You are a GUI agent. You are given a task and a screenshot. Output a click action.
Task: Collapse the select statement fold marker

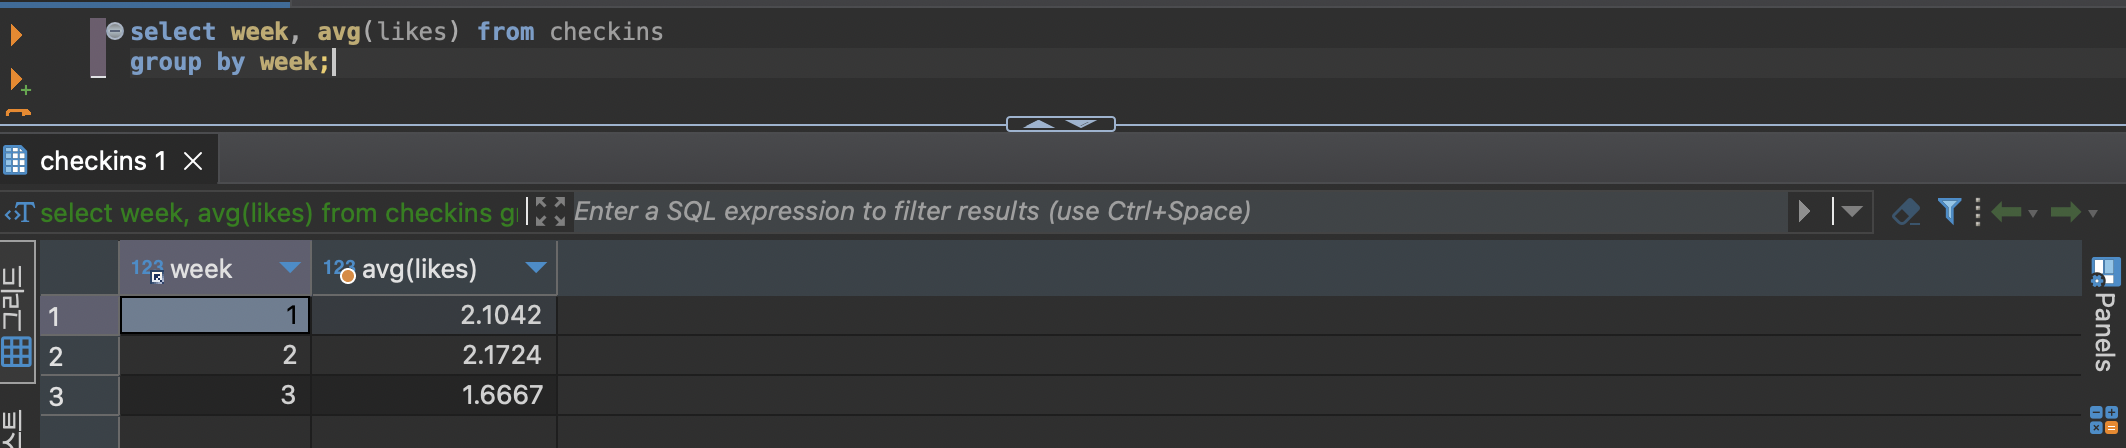click(115, 31)
